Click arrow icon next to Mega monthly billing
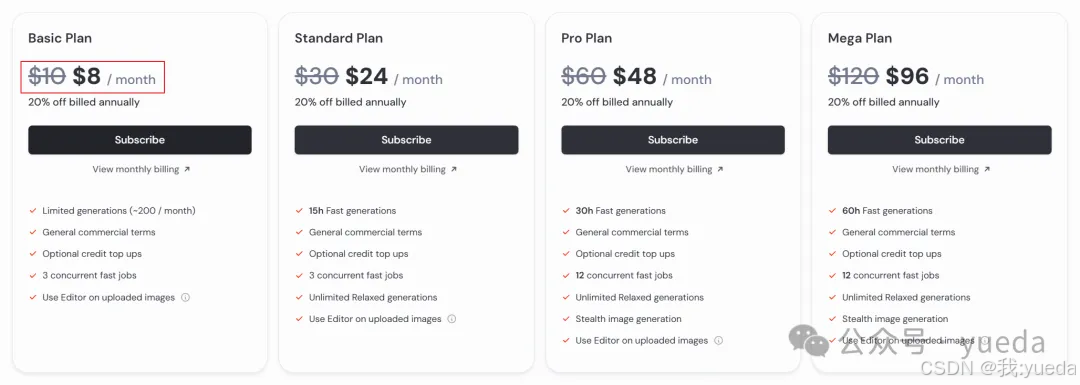1080x385 pixels. (x=986, y=169)
